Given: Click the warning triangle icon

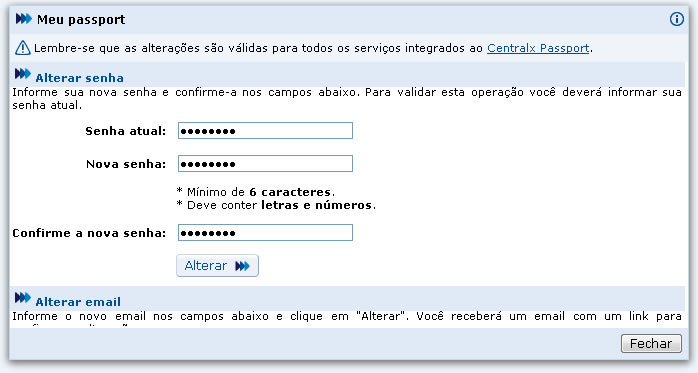Looking at the screenshot, I should (x=23, y=48).
